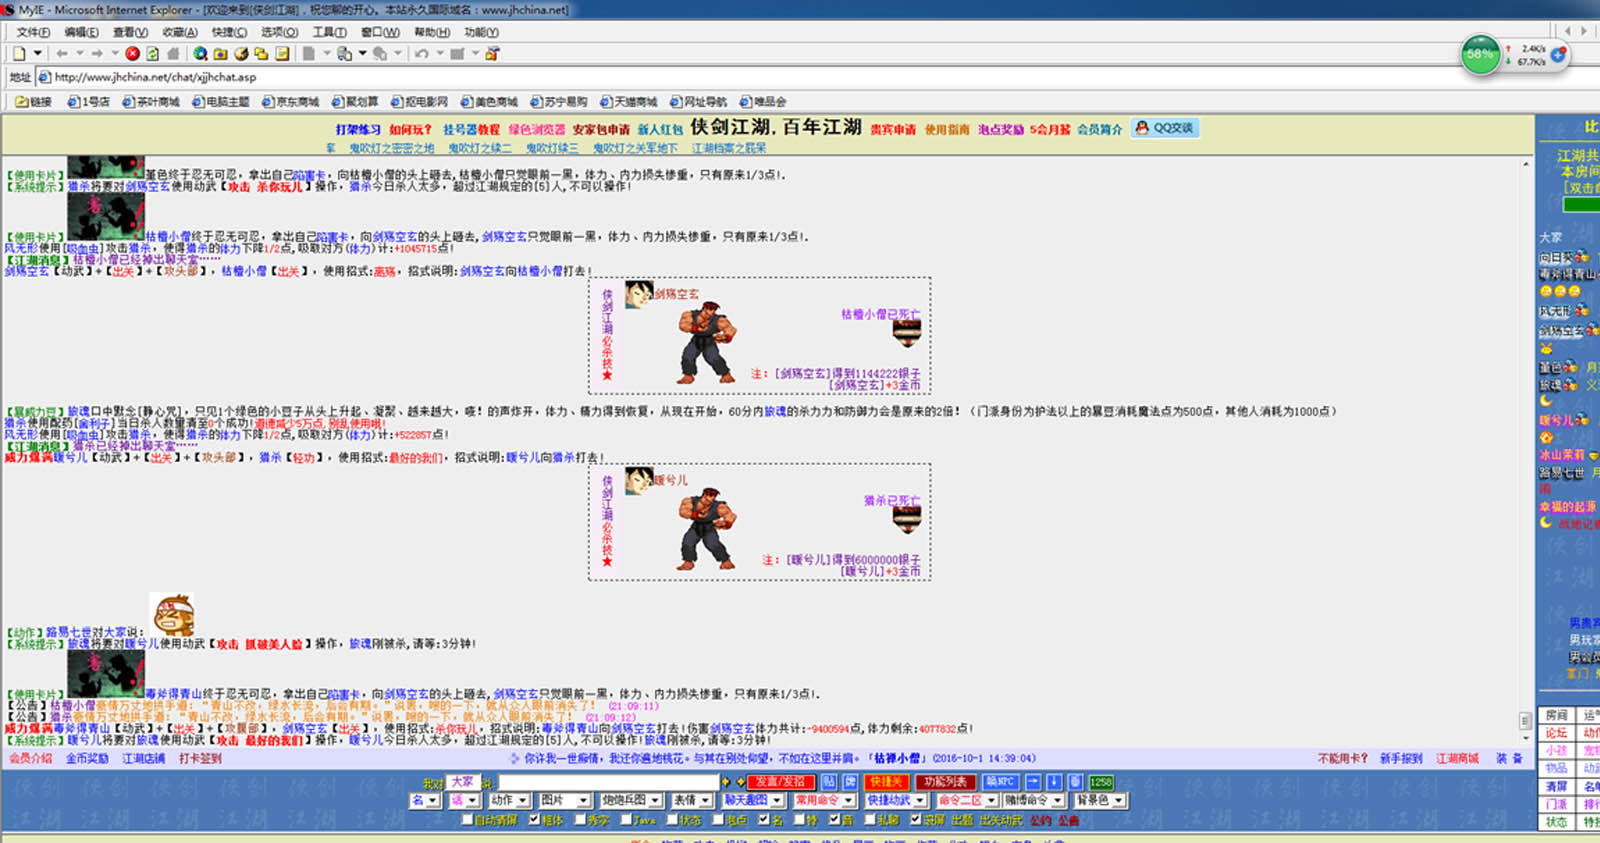Stop page loading with the red X icon

click(x=132, y=54)
